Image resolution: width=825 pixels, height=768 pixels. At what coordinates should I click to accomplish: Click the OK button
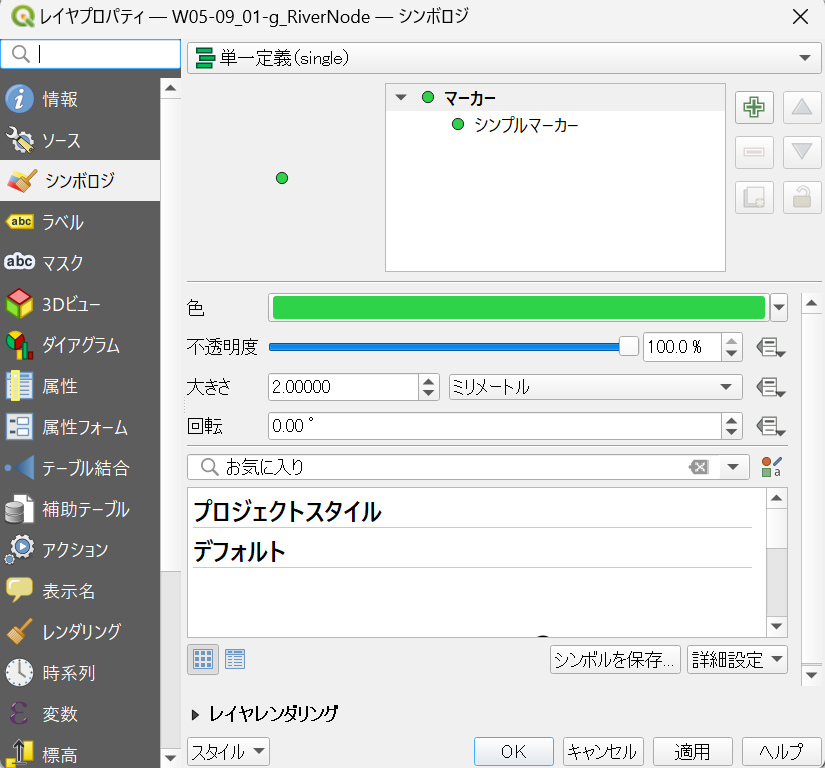[x=514, y=752]
